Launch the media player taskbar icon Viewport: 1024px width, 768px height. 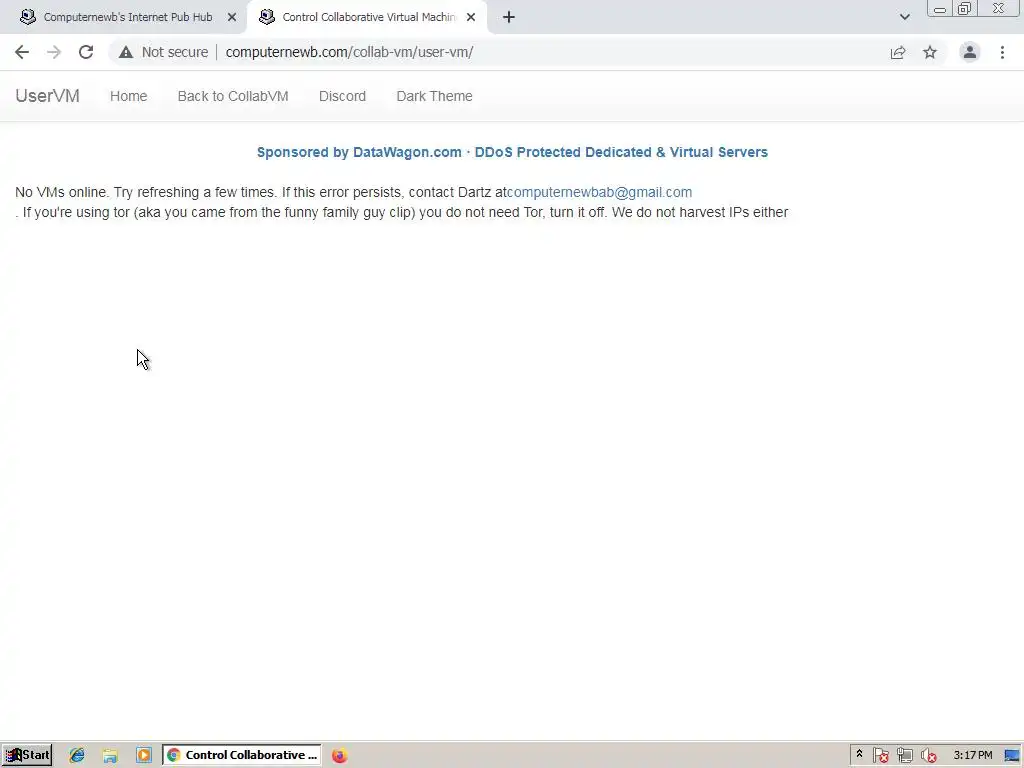click(x=144, y=756)
